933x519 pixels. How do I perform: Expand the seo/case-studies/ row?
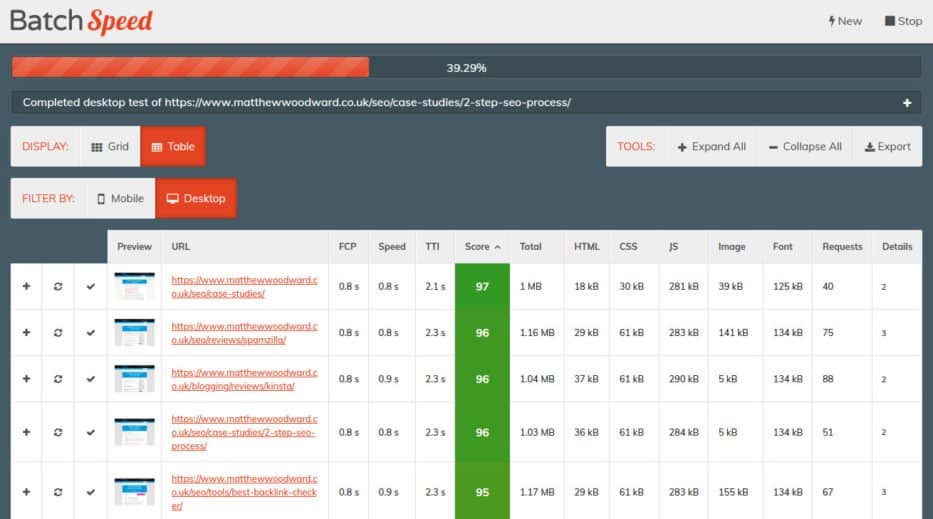coord(26,286)
